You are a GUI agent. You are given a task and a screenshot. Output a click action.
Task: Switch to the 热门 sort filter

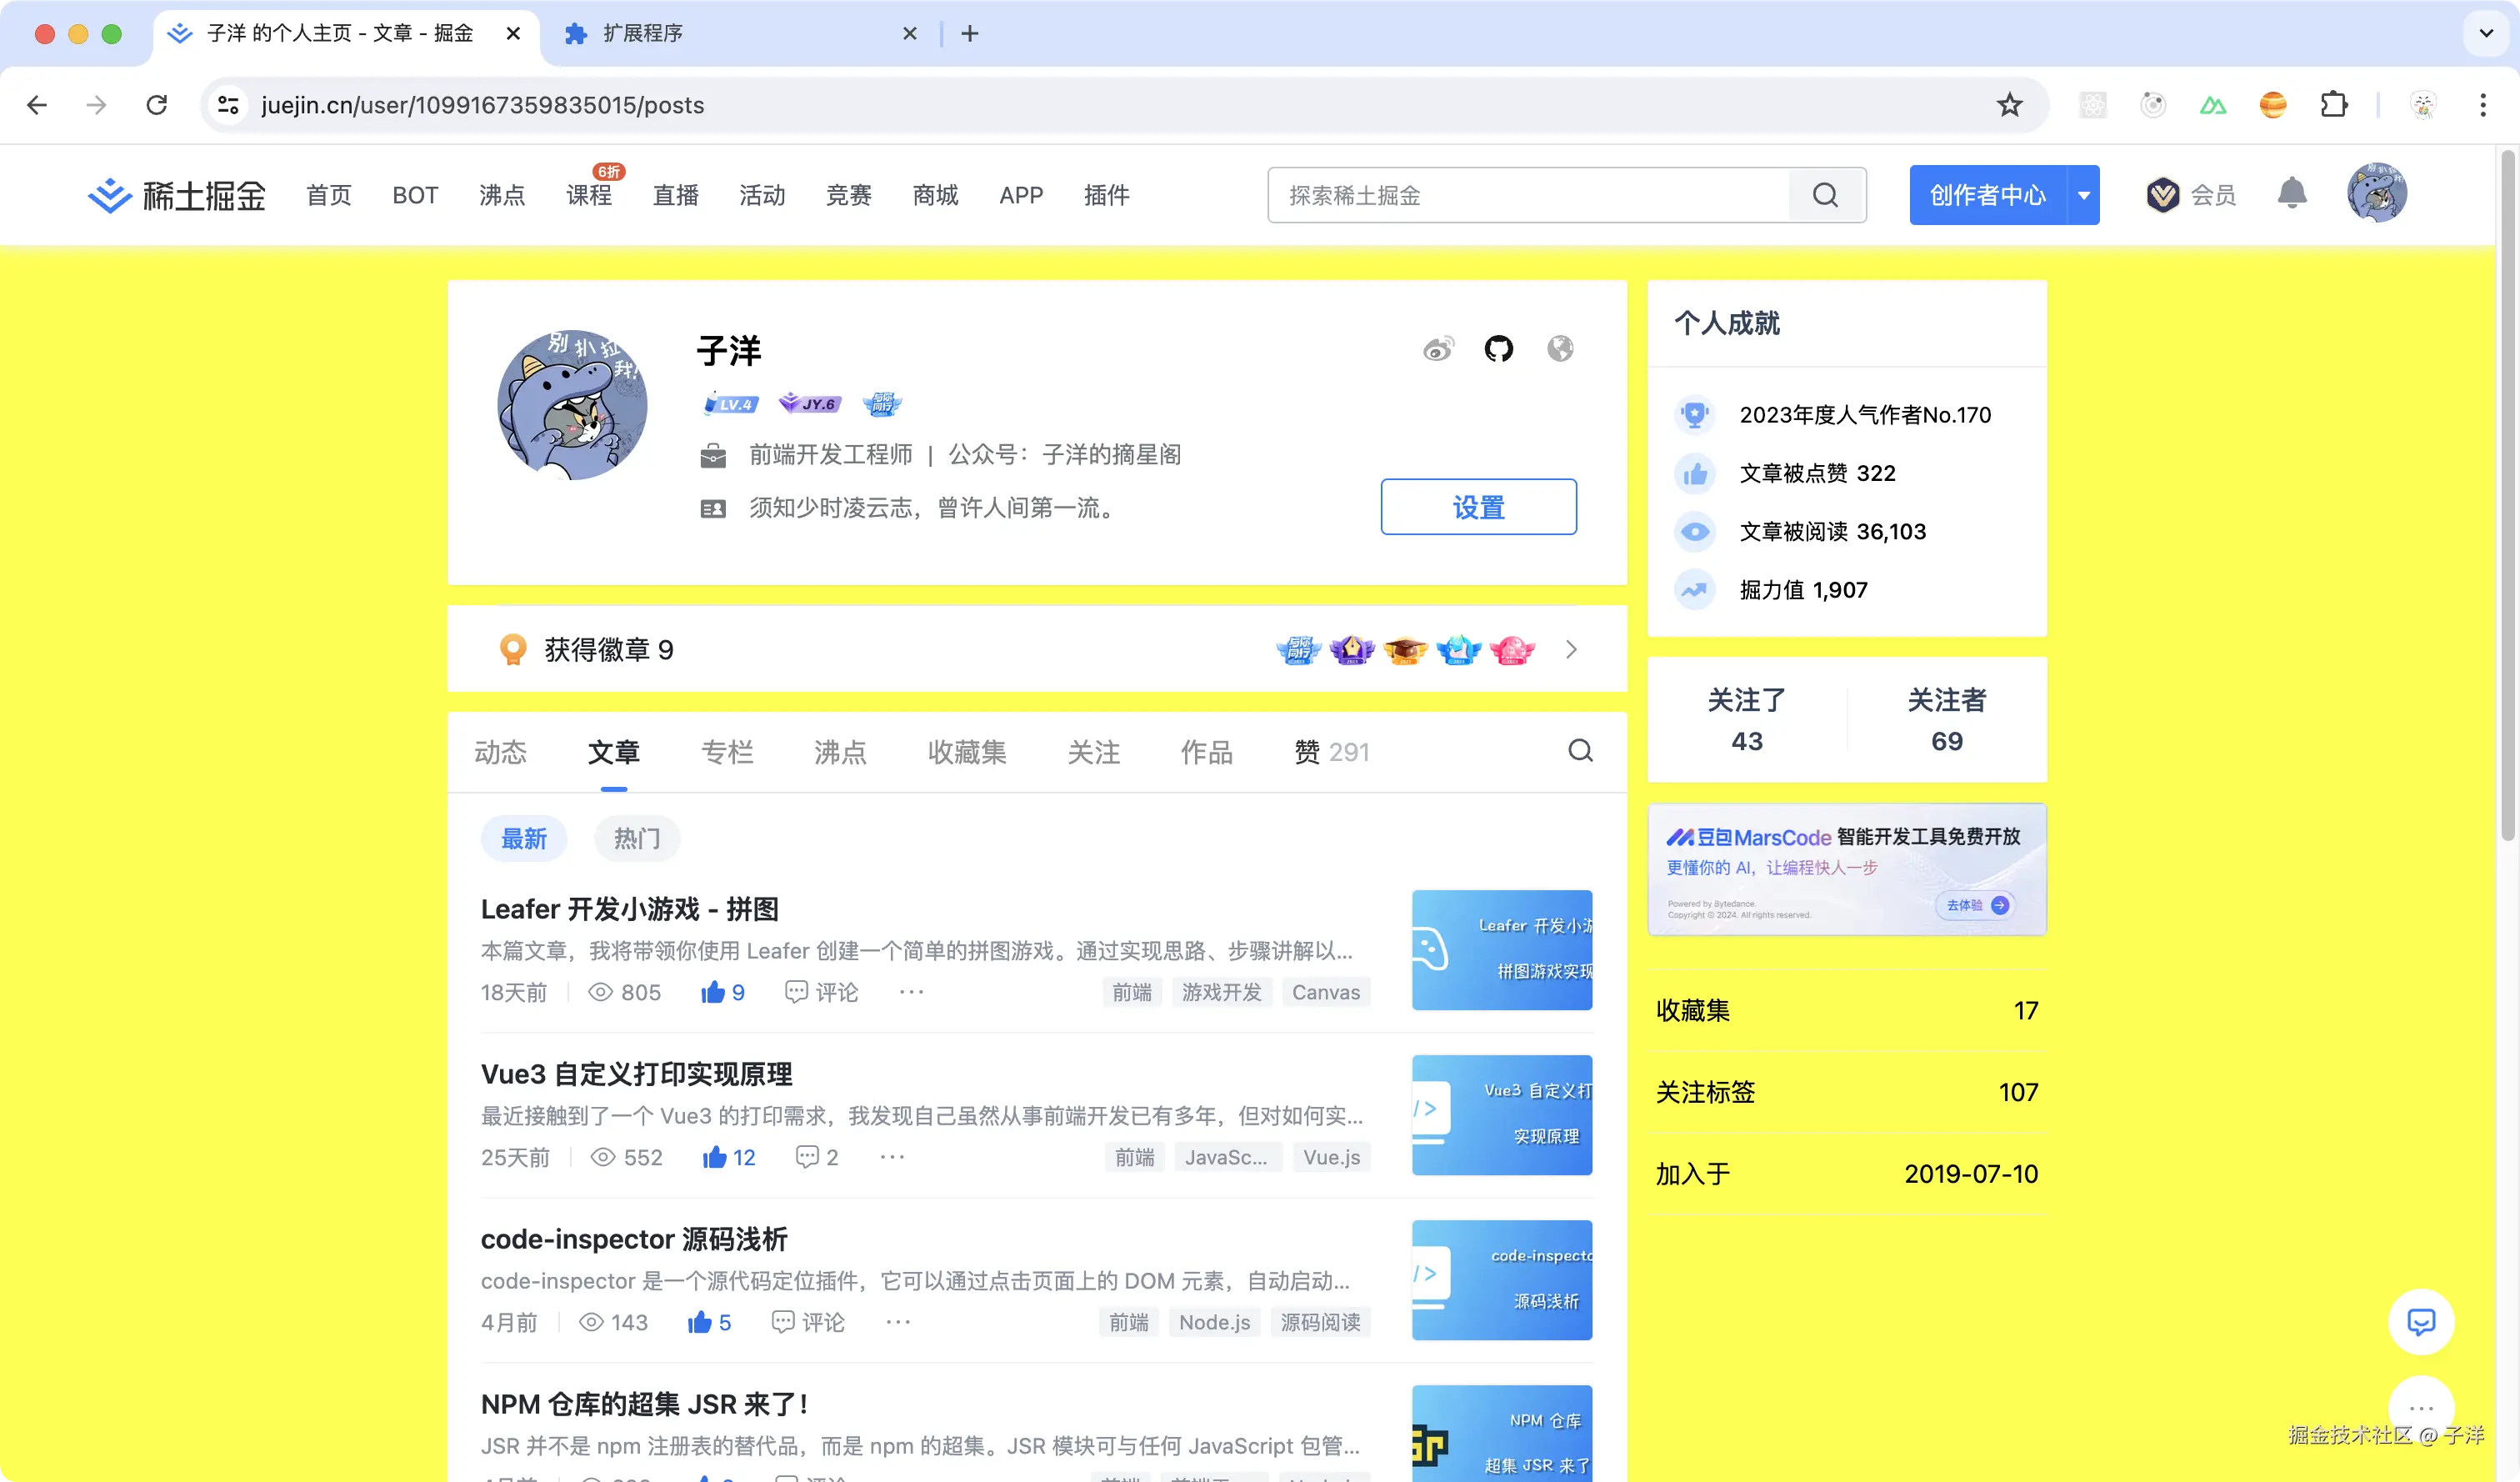637,838
